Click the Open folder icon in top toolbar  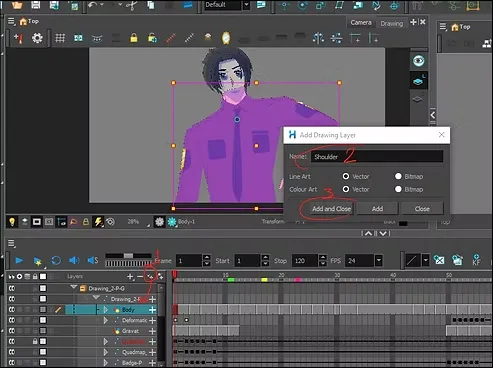pyautogui.click(x=17, y=5)
